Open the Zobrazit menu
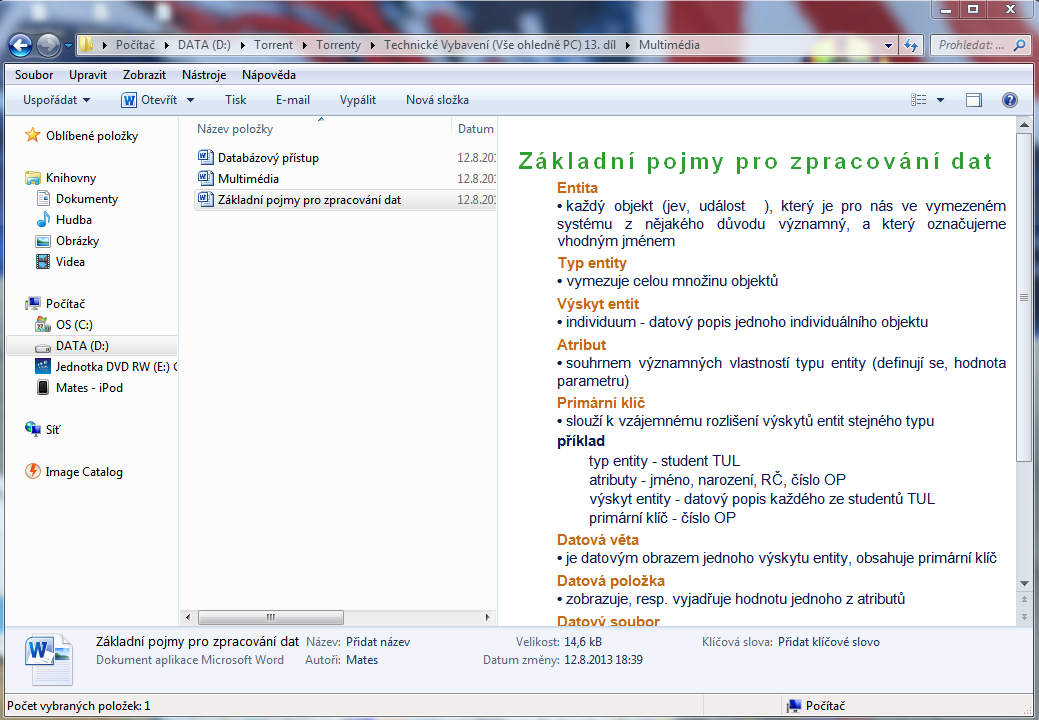 coord(144,74)
